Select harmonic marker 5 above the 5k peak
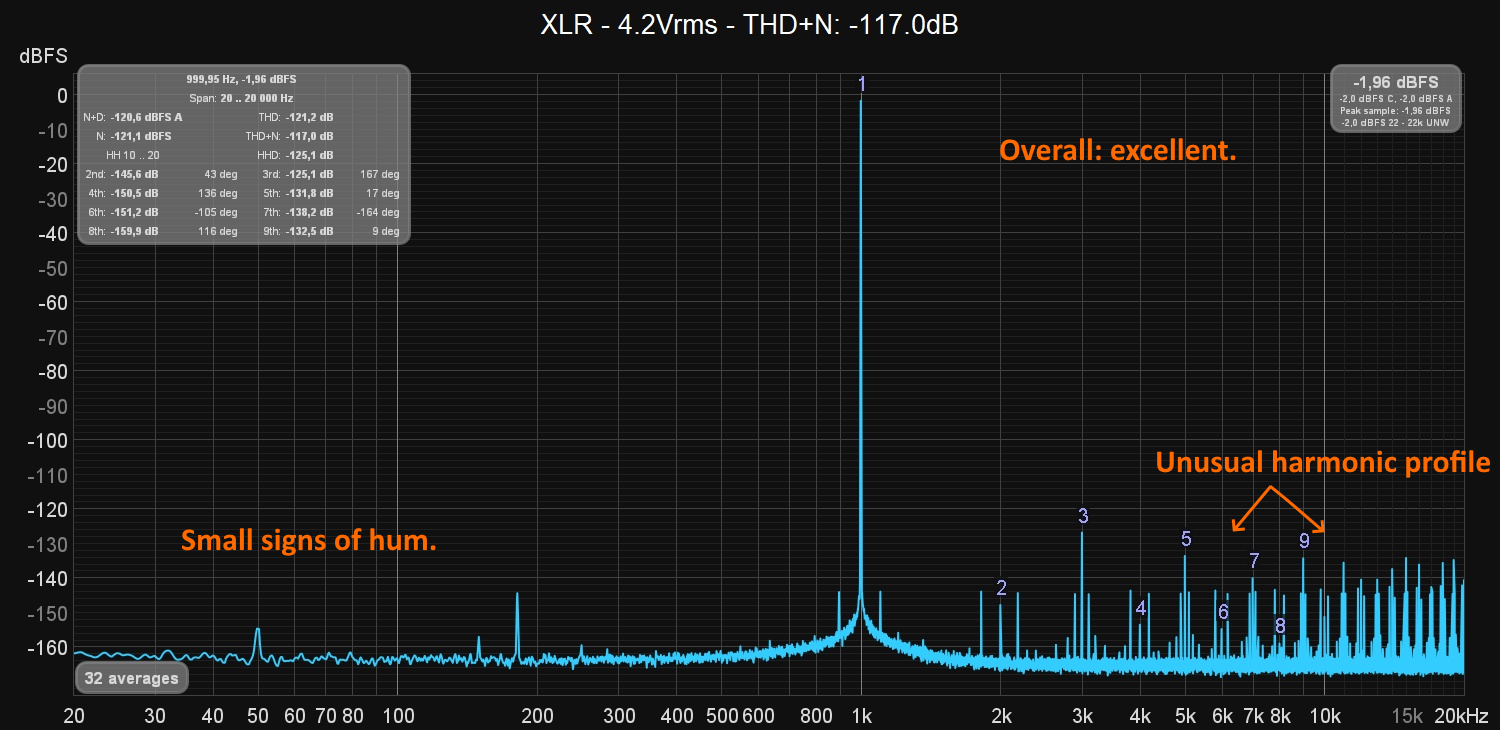1500x730 pixels. [x=1186, y=539]
